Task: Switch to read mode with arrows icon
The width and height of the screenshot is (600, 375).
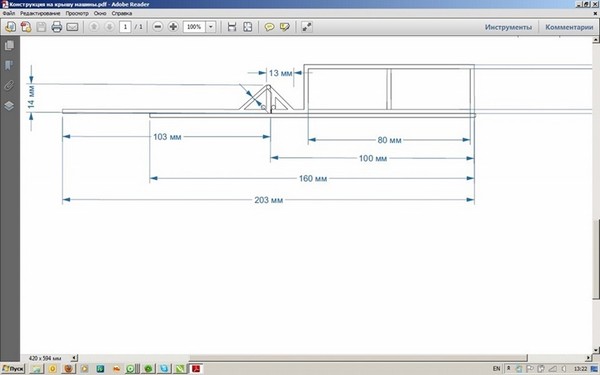Action: point(307,27)
